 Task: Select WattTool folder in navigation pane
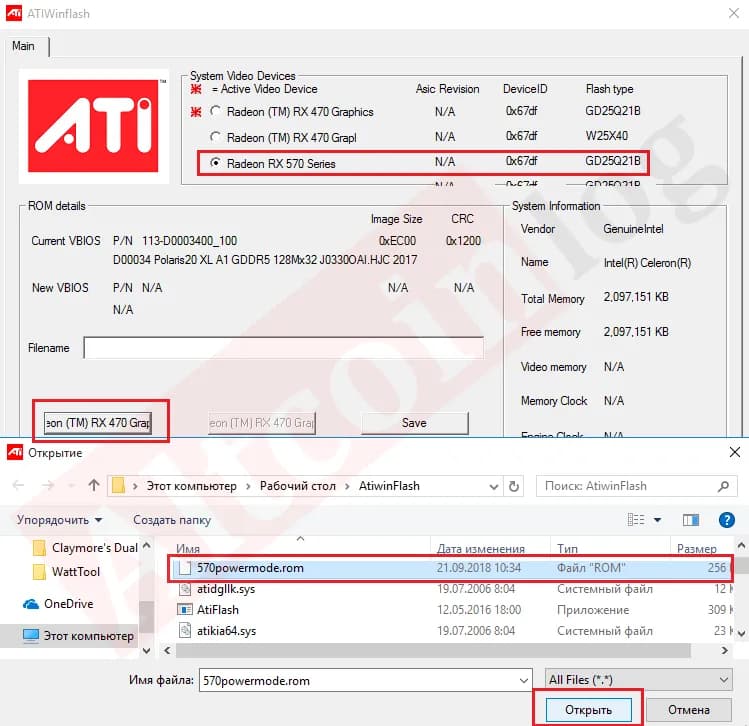pyautogui.click(x=66, y=571)
